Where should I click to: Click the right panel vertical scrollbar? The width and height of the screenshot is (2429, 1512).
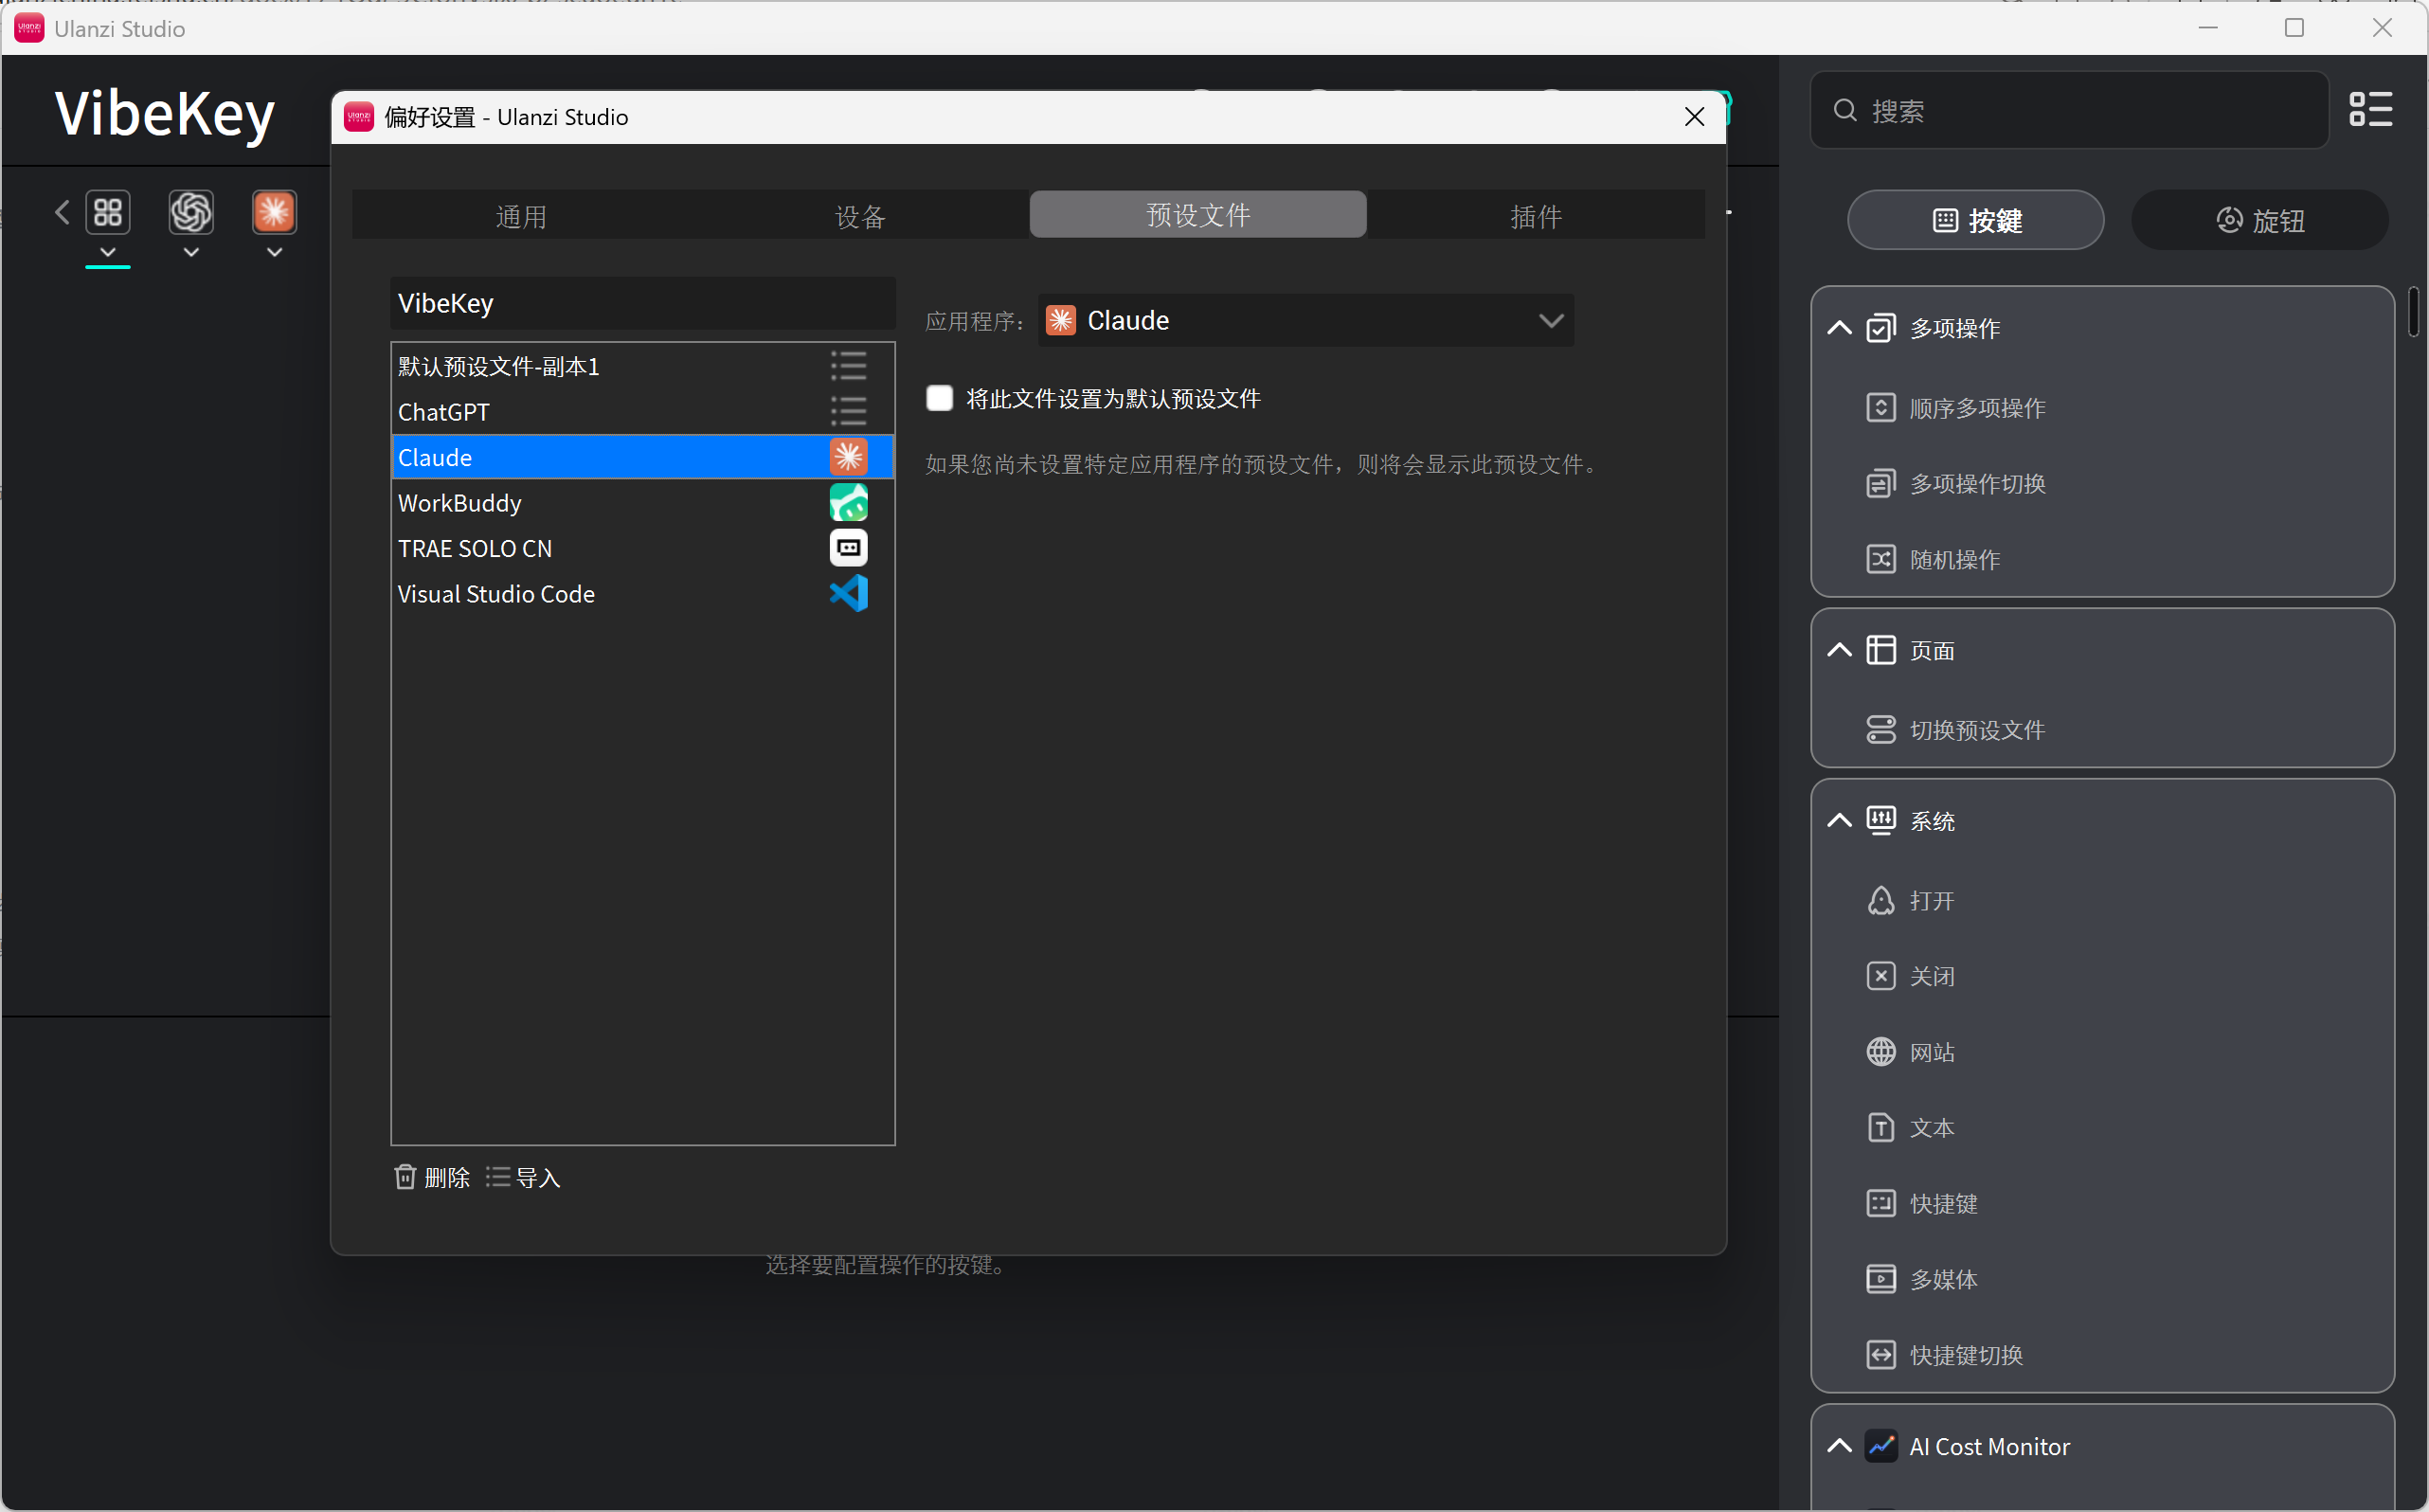click(x=2413, y=311)
